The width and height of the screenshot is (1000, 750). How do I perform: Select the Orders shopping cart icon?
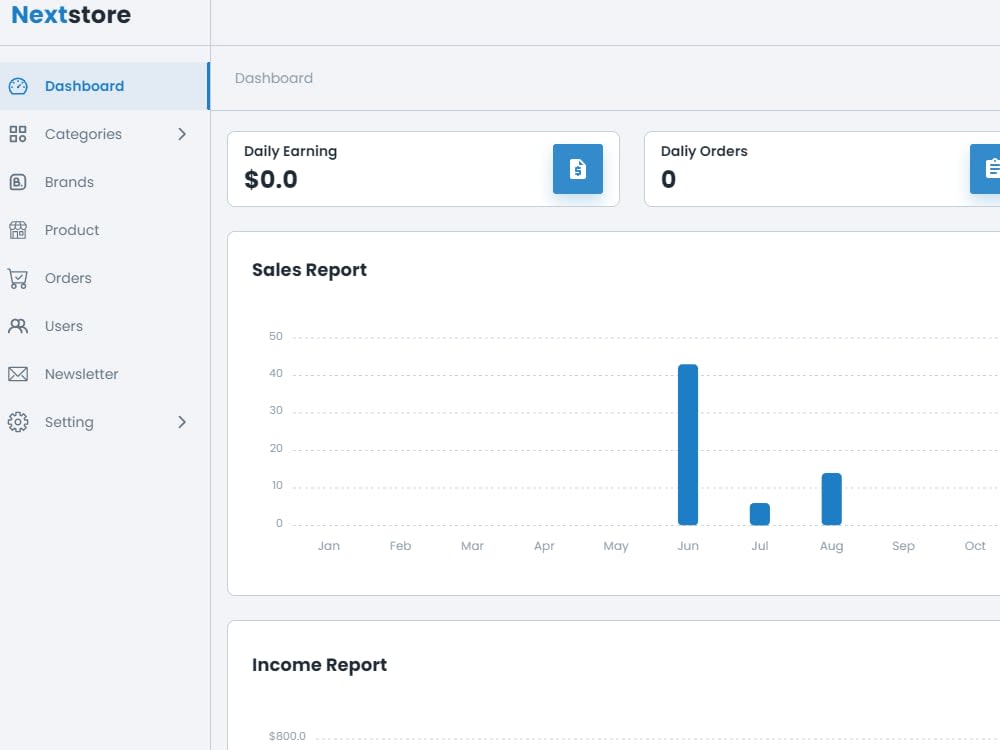[18, 278]
